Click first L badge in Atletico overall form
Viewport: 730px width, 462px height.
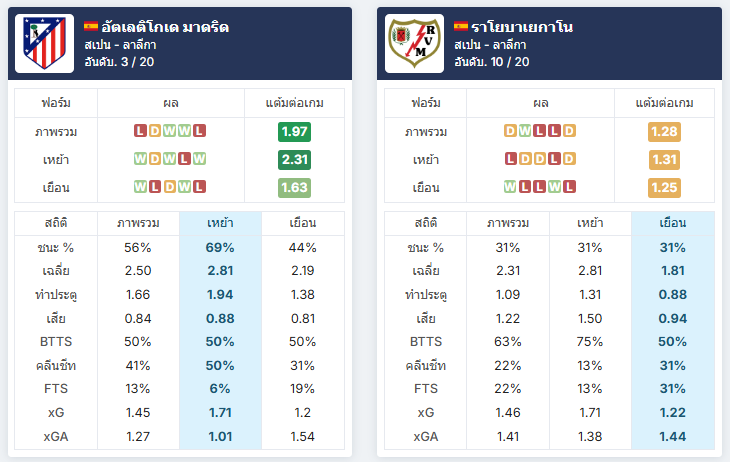(x=140, y=131)
